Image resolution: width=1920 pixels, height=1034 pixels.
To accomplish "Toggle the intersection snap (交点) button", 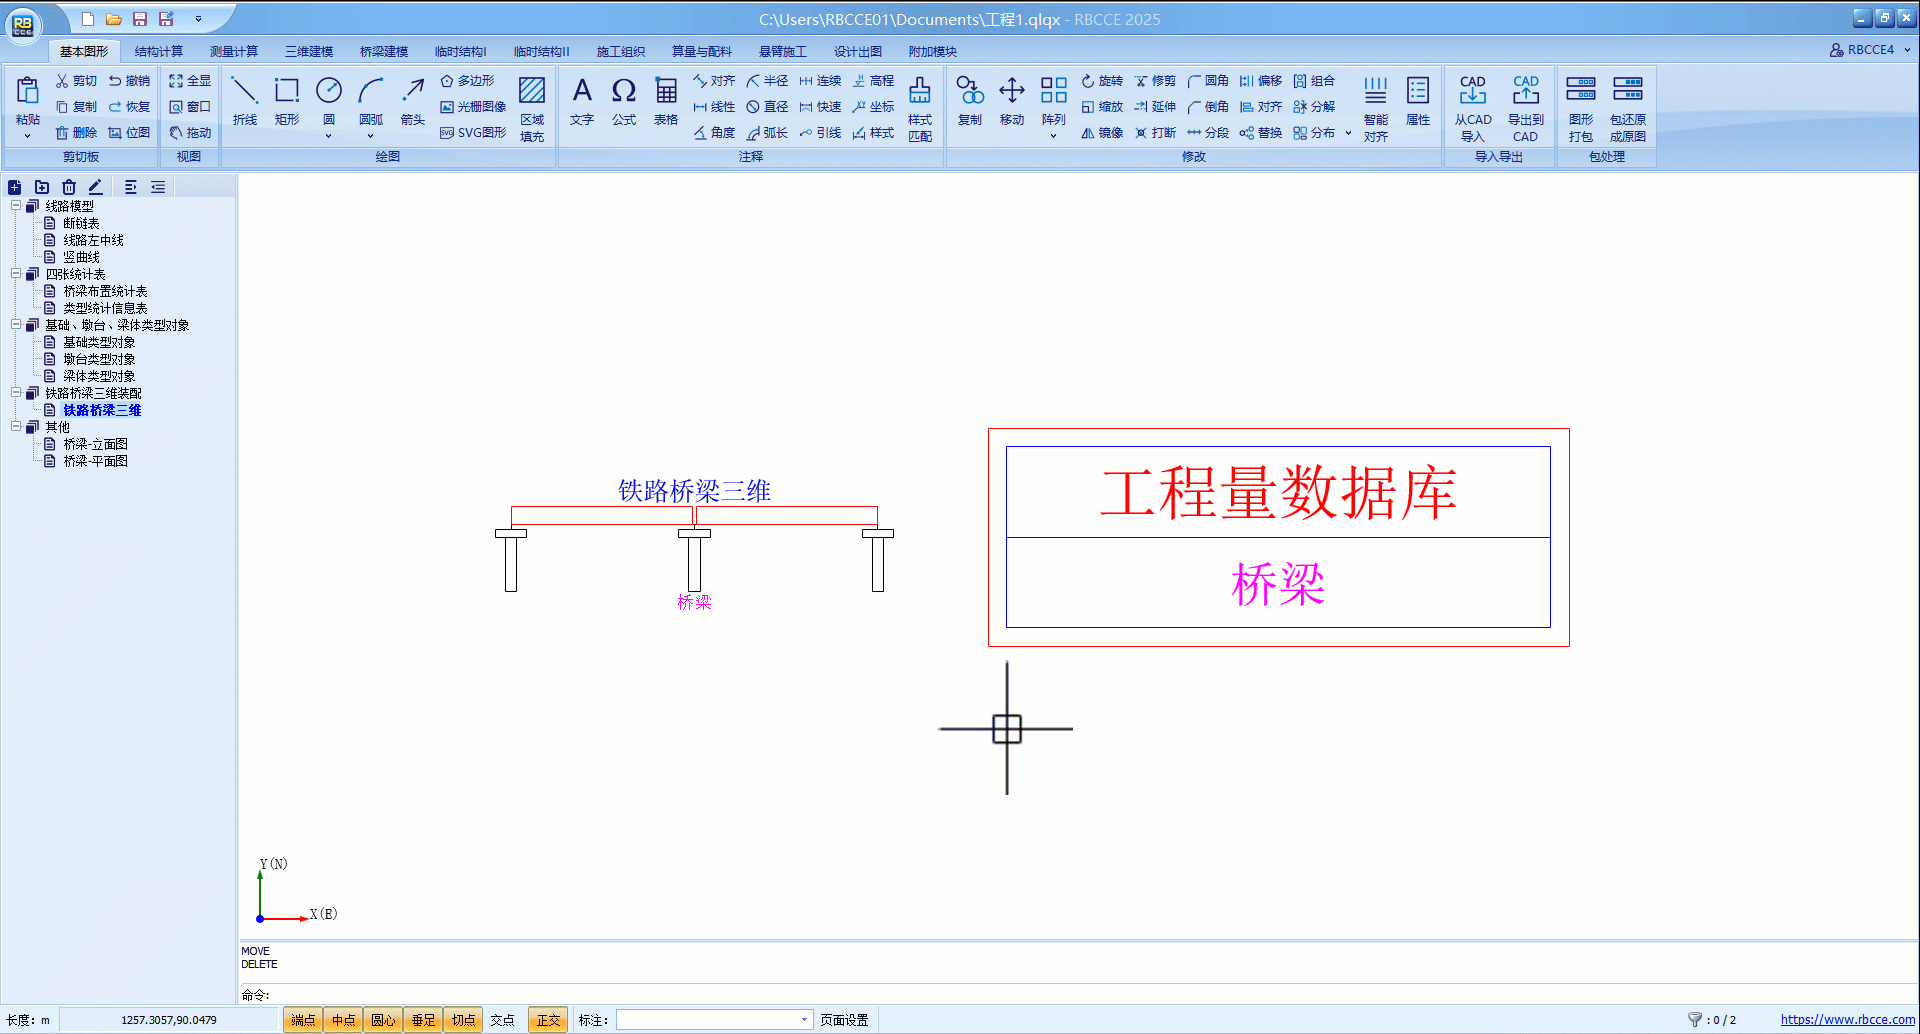I will tap(502, 1020).
